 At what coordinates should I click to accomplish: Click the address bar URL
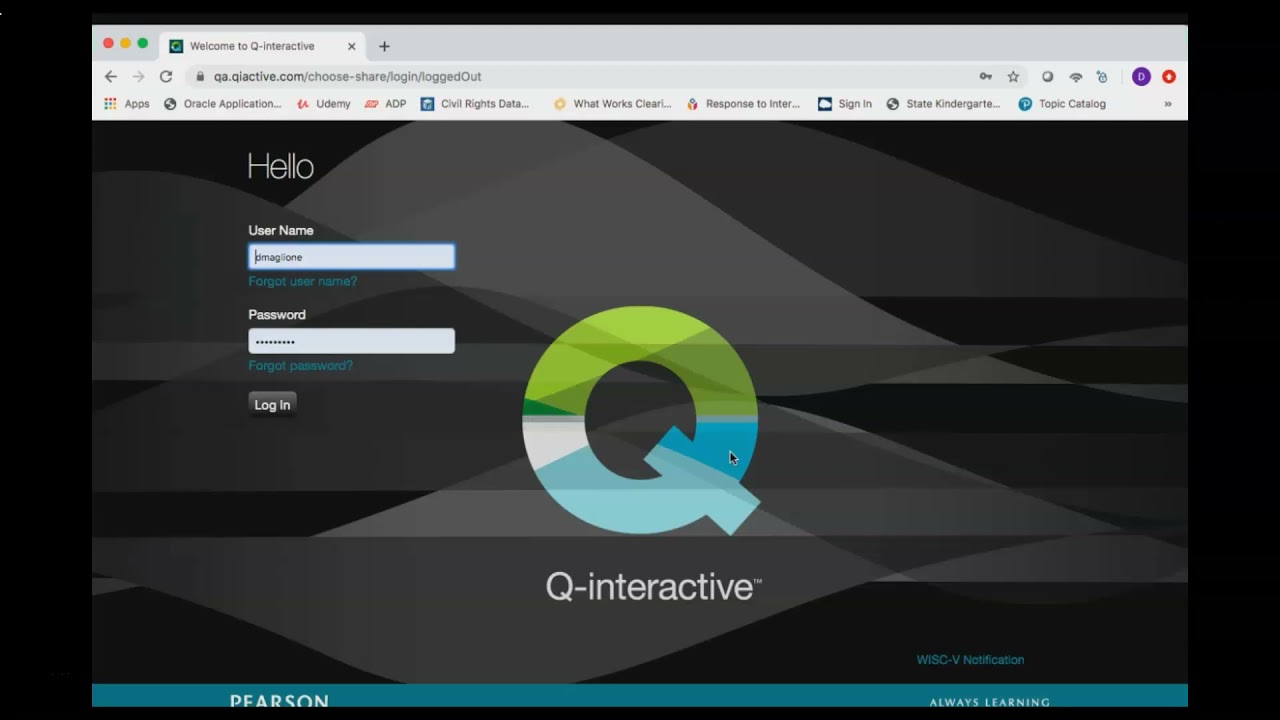point(347,76)
